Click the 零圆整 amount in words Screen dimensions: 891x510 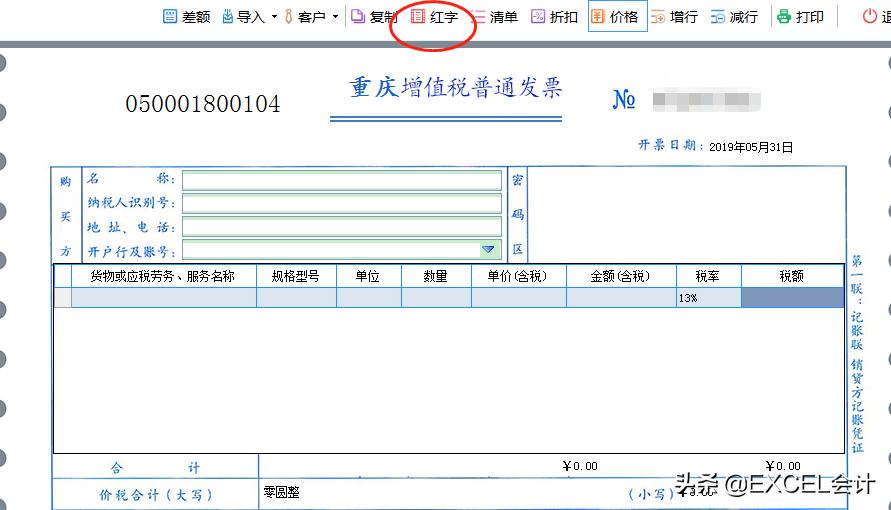281,492
